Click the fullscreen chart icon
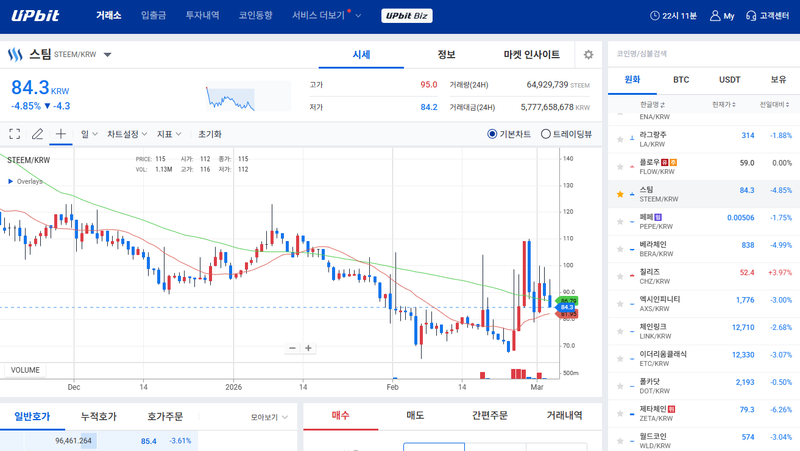The width and height of the screenshot is (800, 451). [15, 134]
